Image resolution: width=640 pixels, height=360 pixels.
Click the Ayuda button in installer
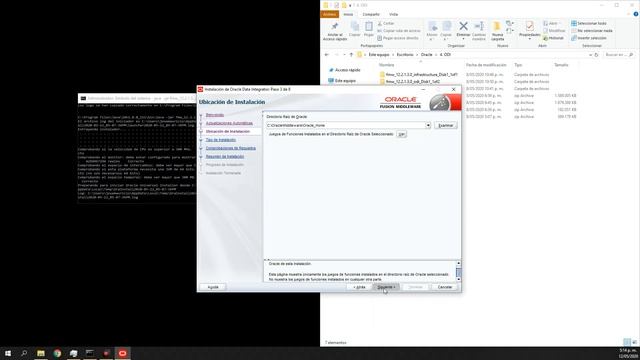(213, 287)
